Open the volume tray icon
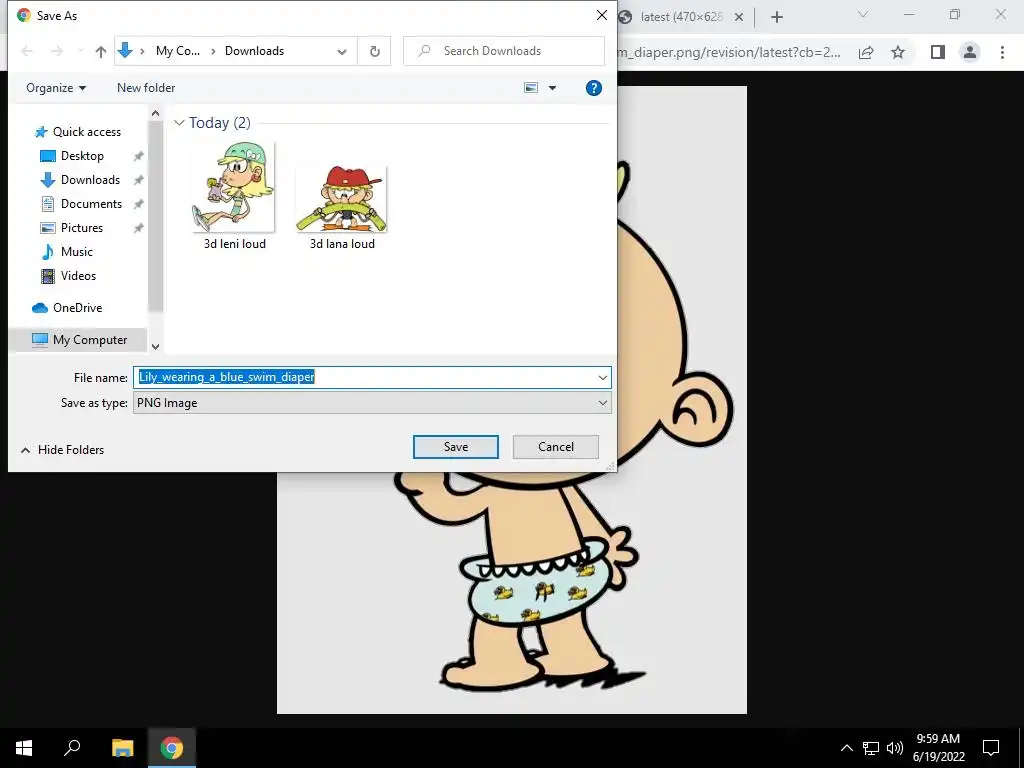1024x768 pixels. click(x=895, y=748)
